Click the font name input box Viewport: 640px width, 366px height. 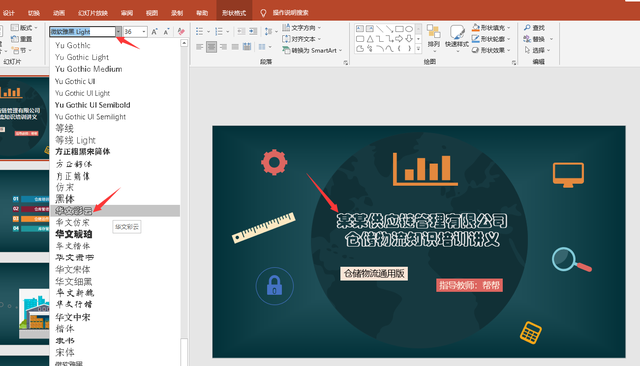tap(82, 31)
